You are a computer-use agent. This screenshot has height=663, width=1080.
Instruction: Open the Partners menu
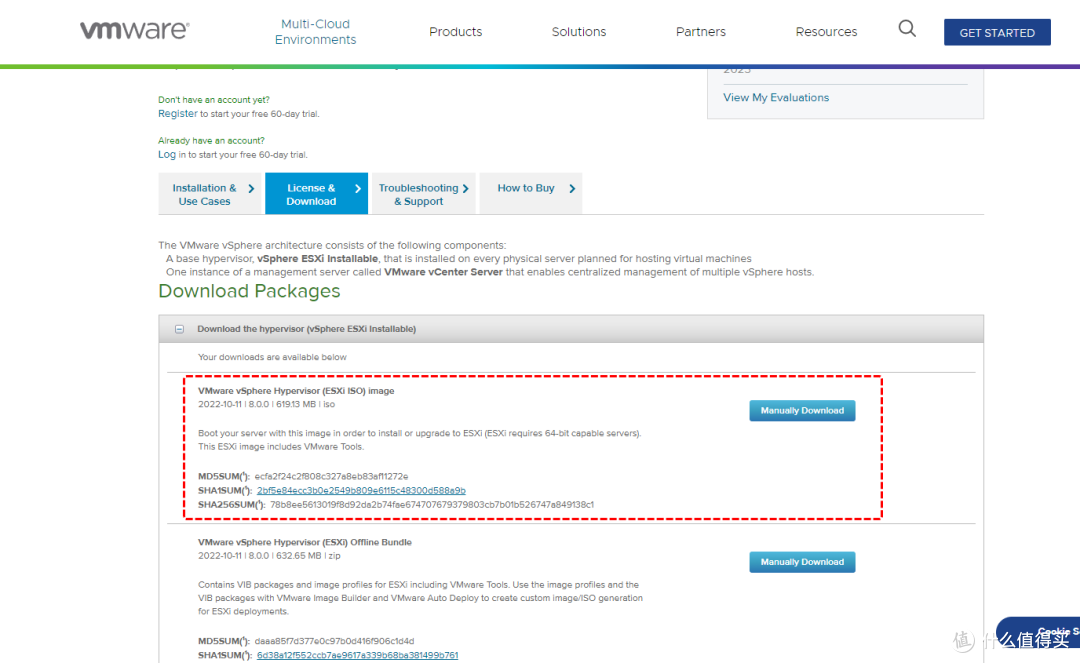pos(700,32)
